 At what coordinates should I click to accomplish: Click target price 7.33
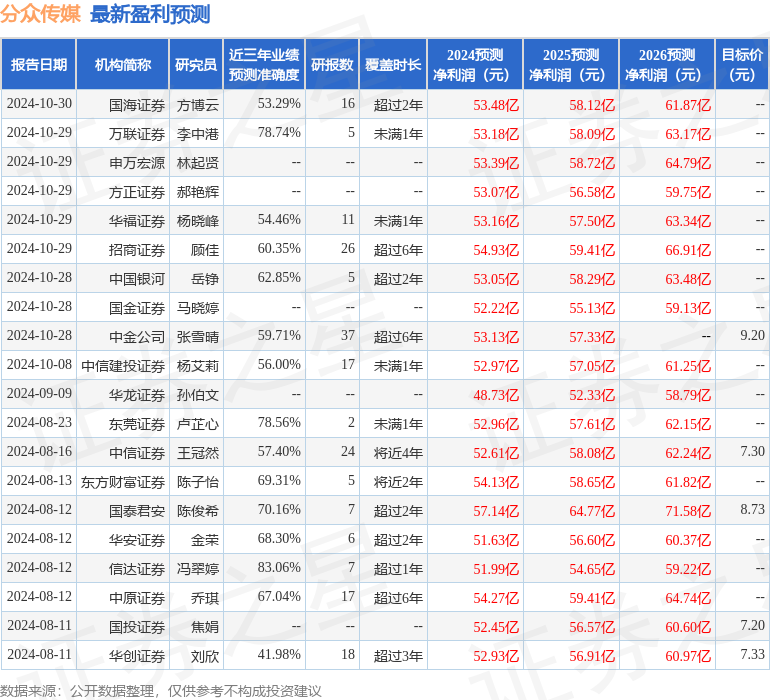pyautogui.click(x=752, y=654)
